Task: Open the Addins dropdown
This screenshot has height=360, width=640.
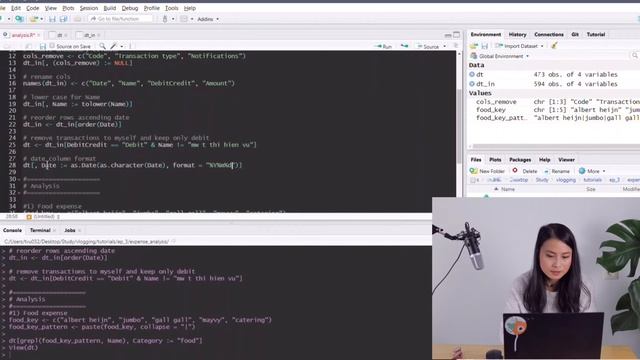Action: 208,19
